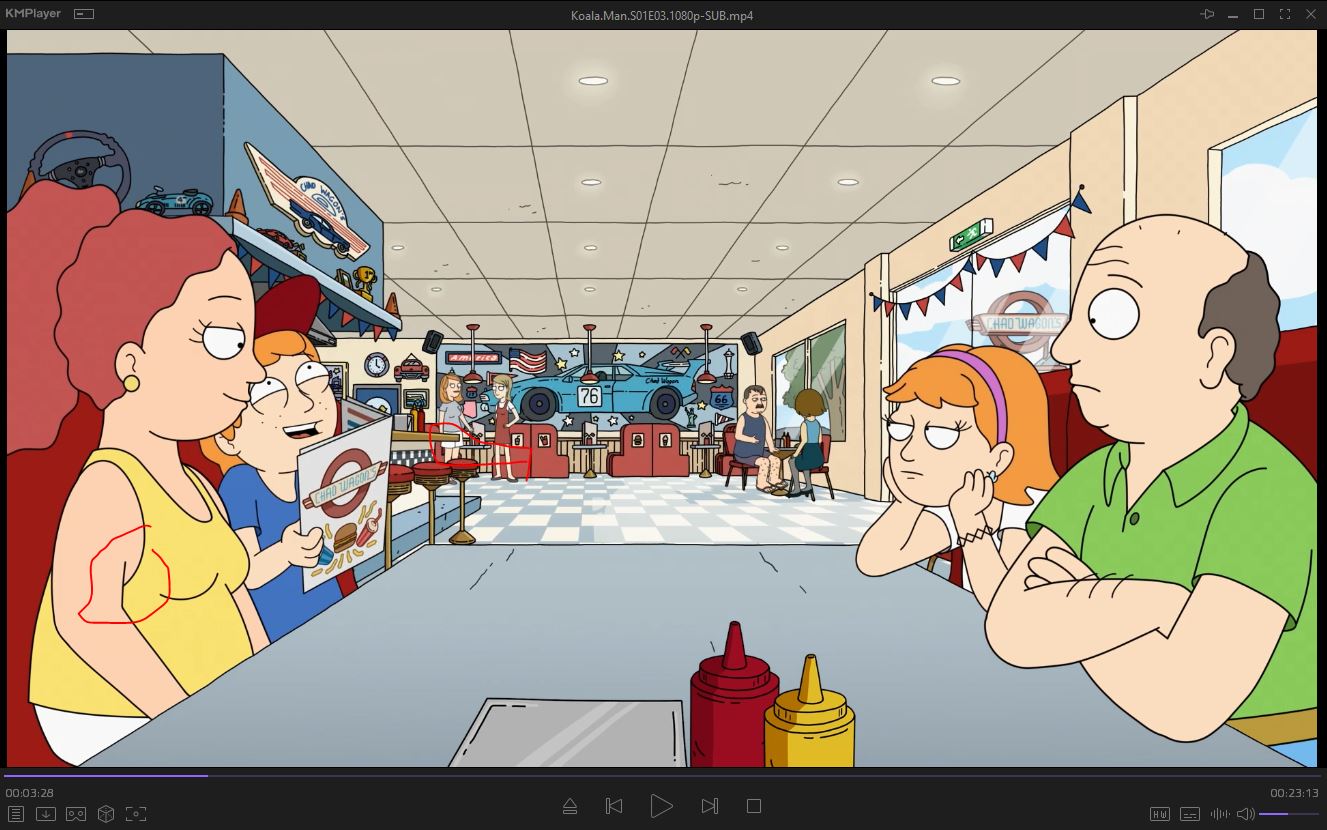Mute the audio via speaker icon
Image resolution: width=1327 pixels, height=830 pixels.
1245,814
